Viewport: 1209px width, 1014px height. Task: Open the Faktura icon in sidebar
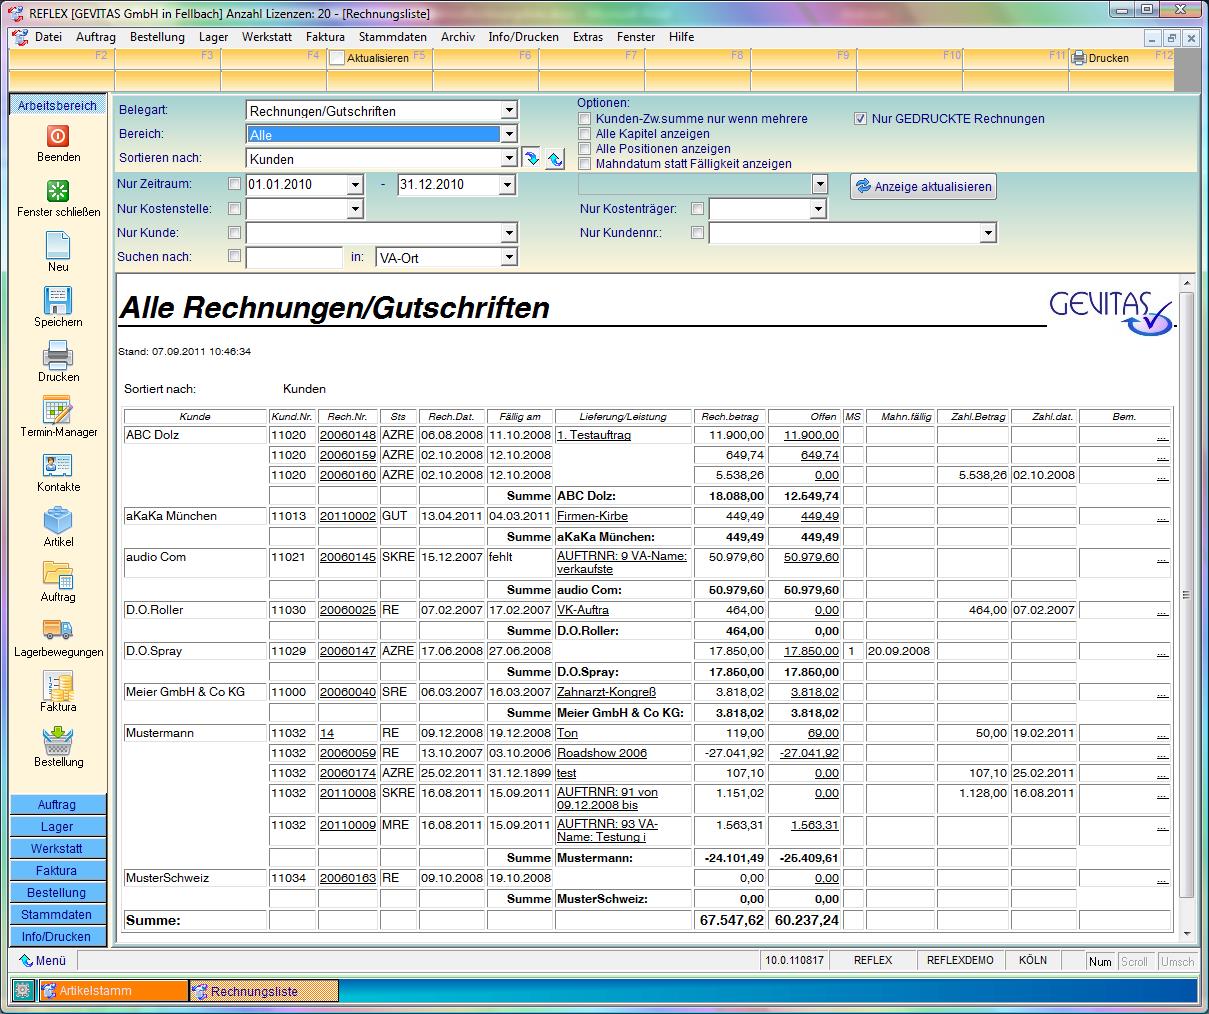point(58,686)
